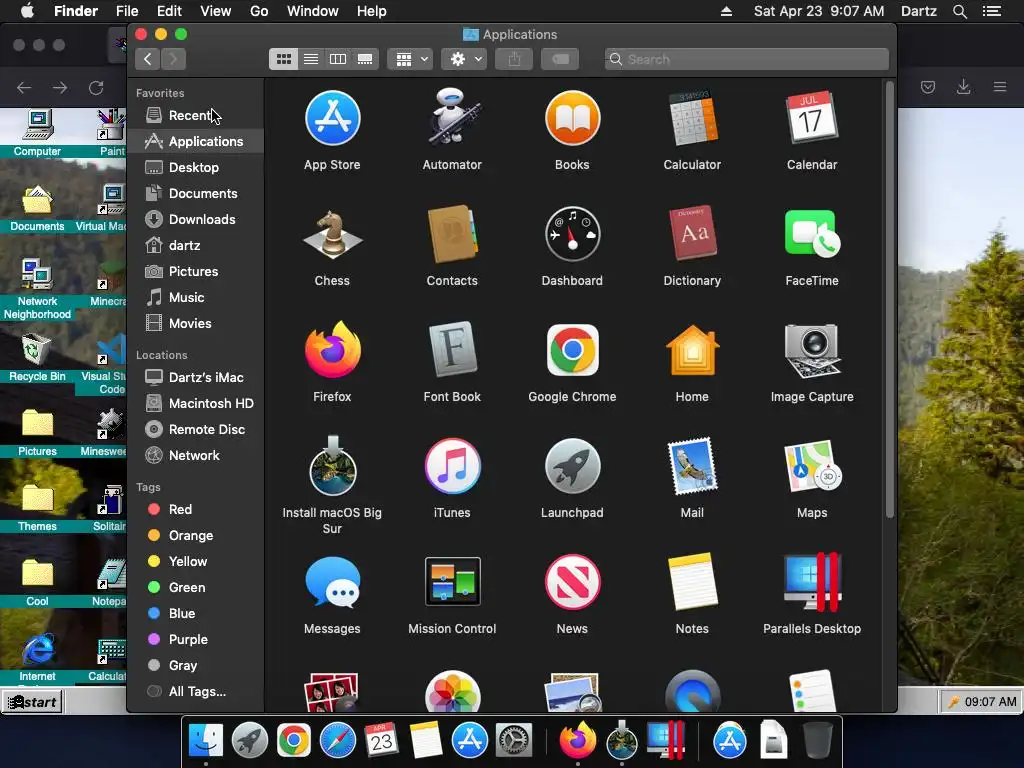
Task: Open the App Store application icon
Action: 332,118
